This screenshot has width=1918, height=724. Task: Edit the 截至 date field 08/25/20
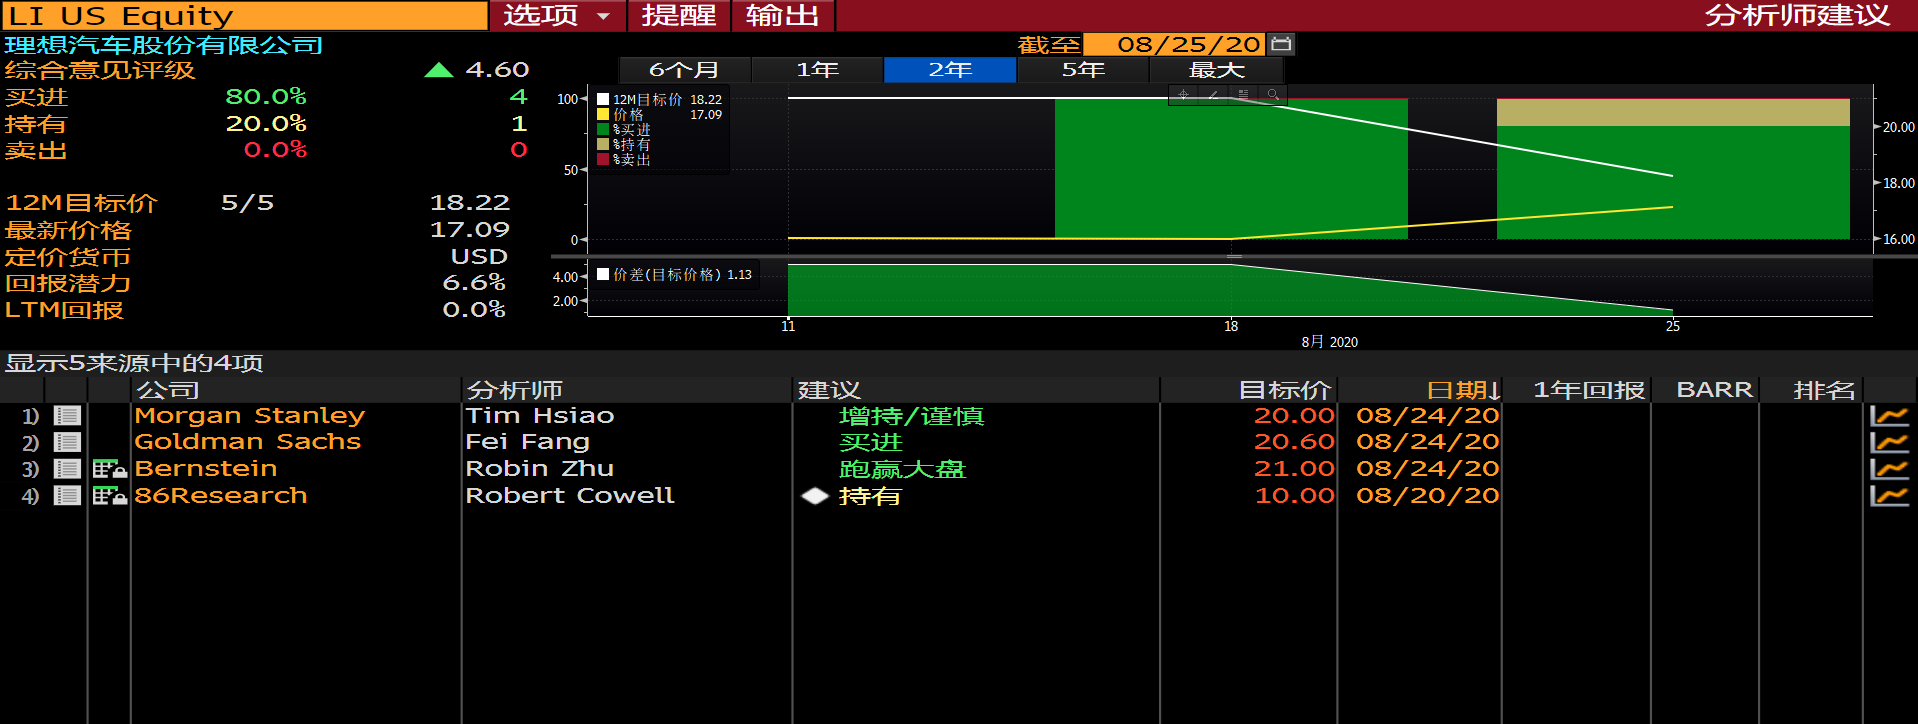1175,44
